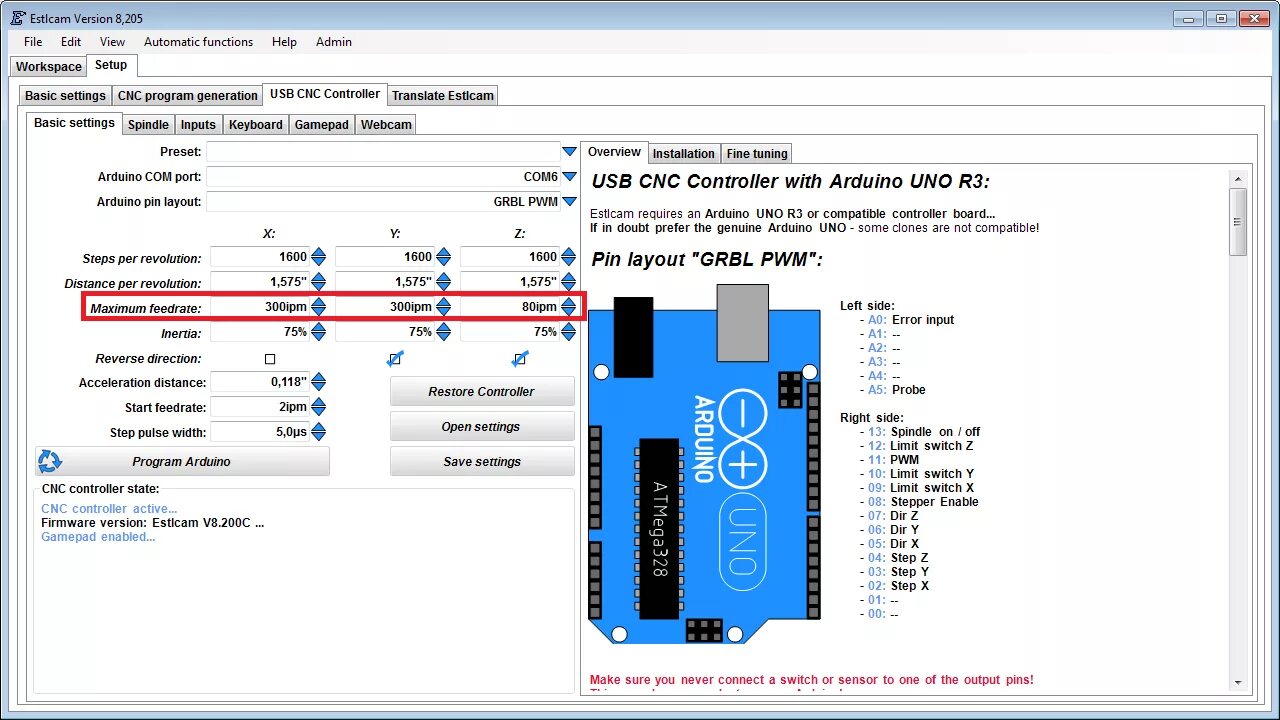This screenshot has width=1280, height=720.
Task: Switch to the Spindle tab
Action: pyautogui.click(x=148, y=124)
